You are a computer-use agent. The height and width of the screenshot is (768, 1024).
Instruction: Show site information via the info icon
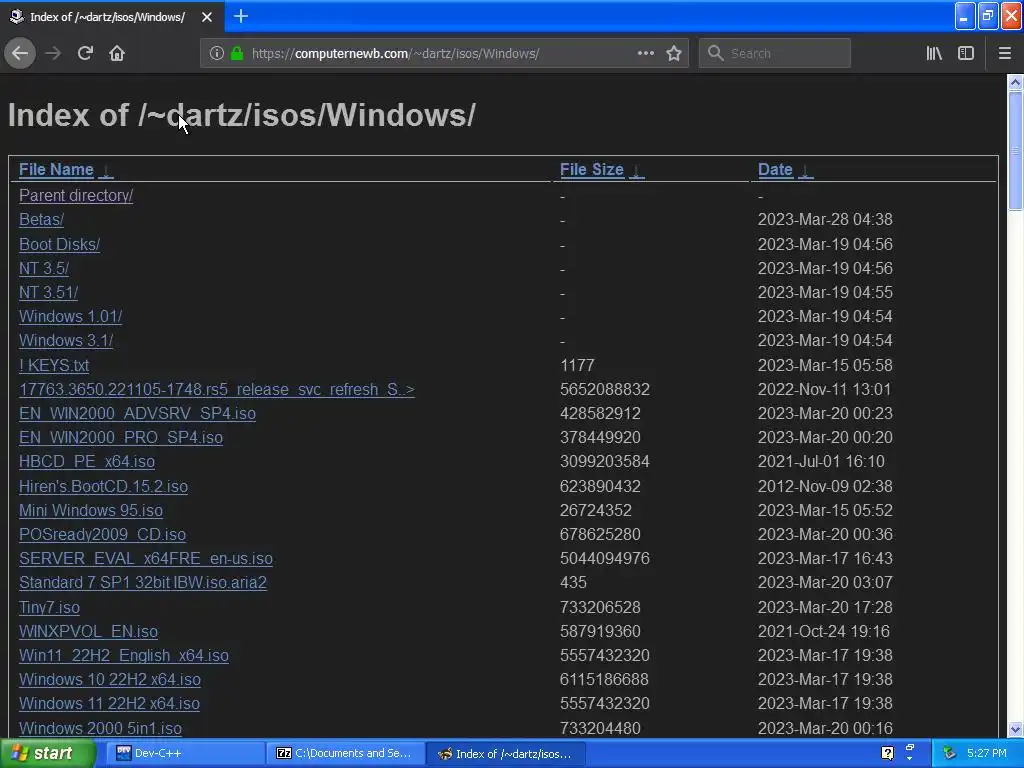click(x=217, y=54)
